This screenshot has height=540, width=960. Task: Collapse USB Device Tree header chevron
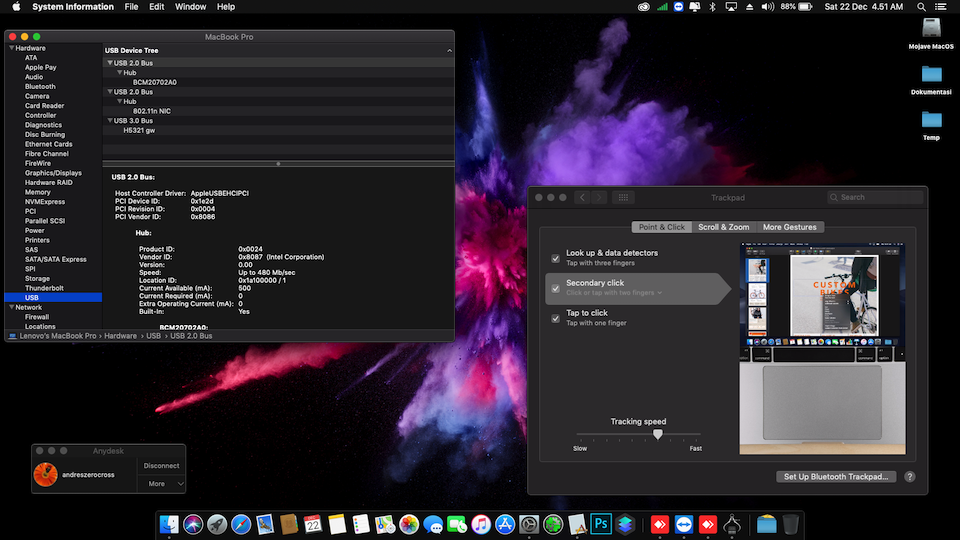pos(449,51)
